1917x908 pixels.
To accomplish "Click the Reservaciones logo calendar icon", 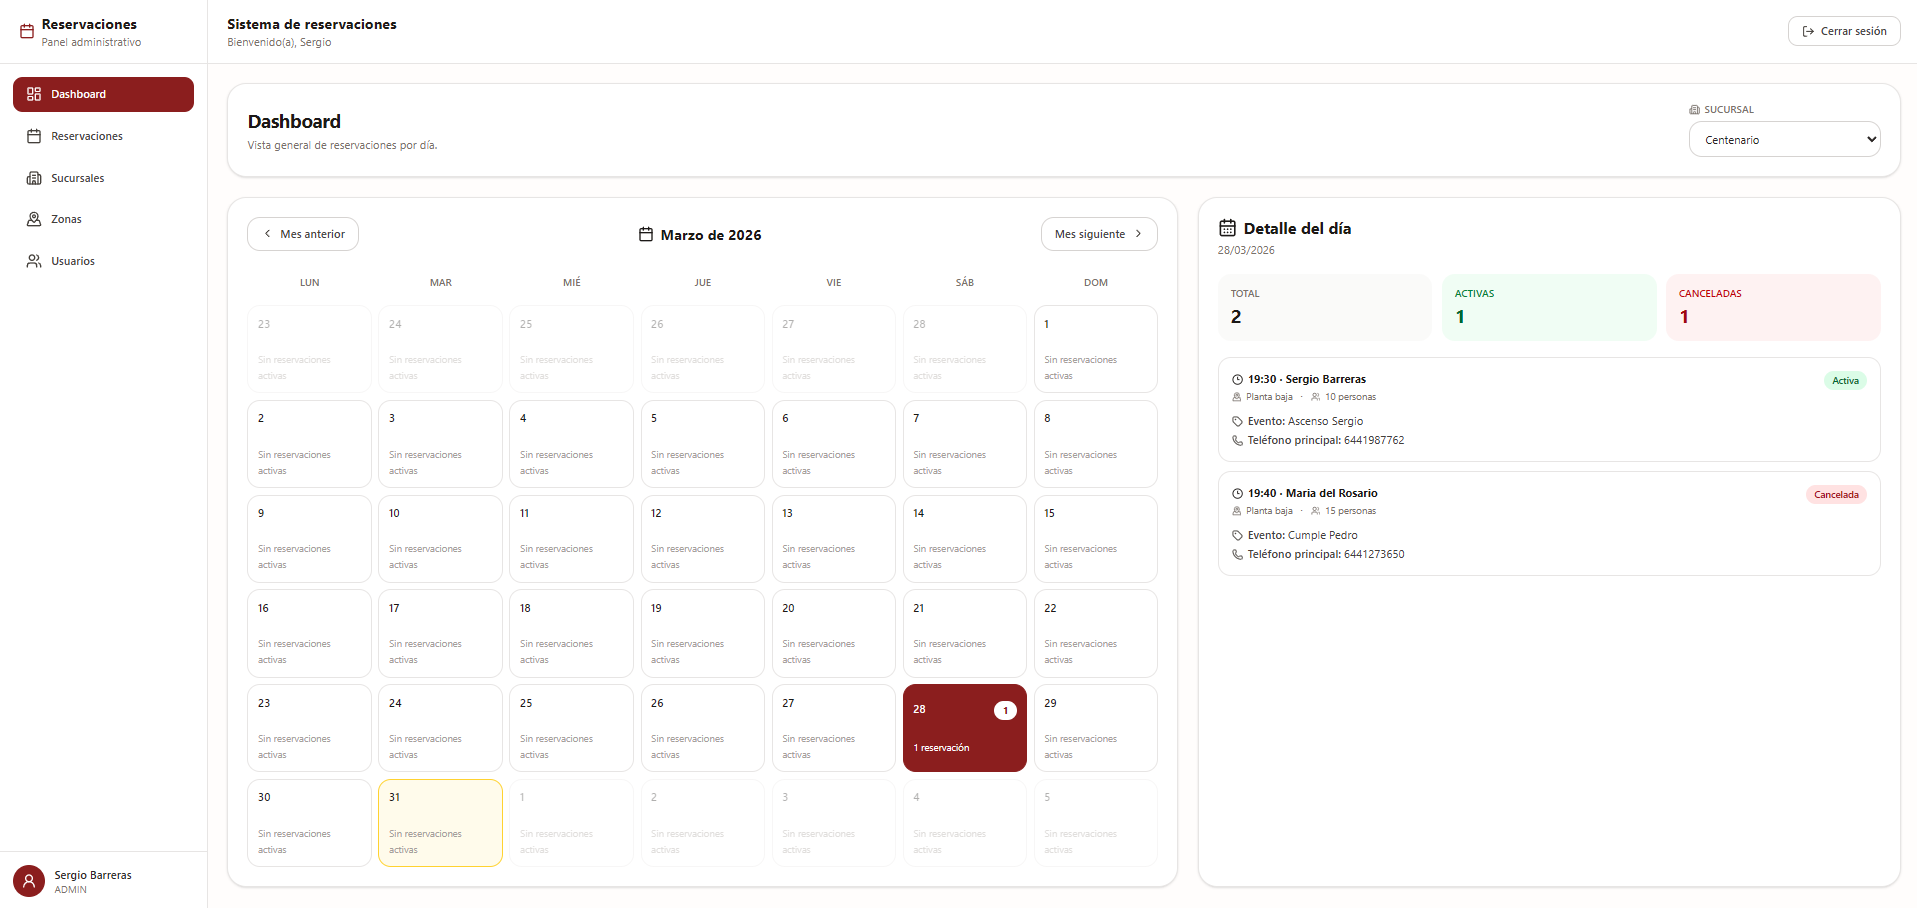I will pos(27,32).
